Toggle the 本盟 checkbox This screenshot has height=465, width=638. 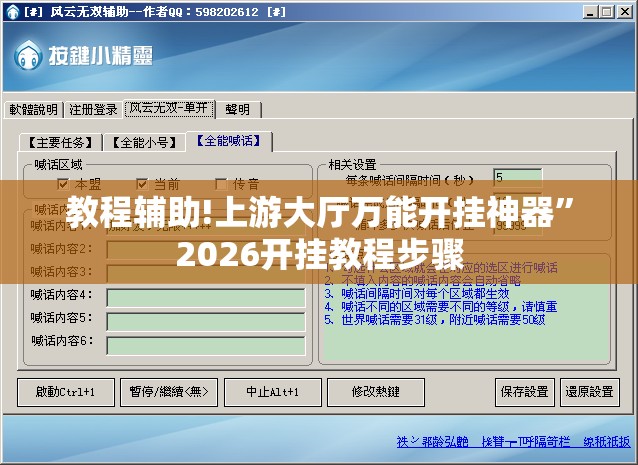tap(63, 184)
